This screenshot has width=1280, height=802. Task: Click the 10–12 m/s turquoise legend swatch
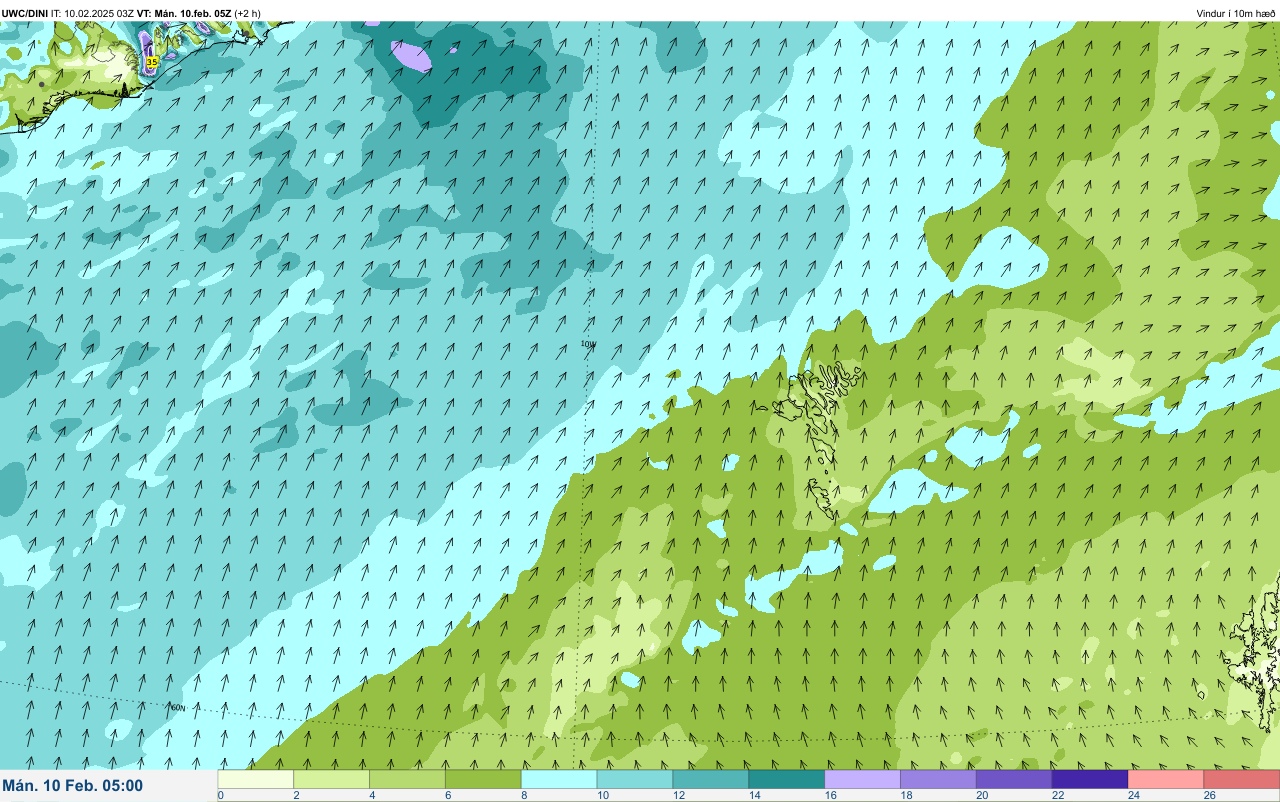[635, 779]
